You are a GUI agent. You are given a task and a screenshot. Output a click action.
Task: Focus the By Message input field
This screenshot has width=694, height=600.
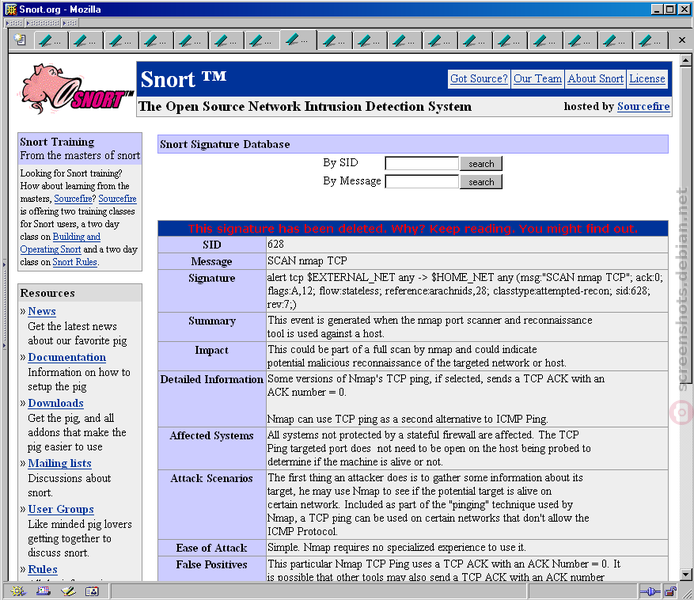point(421,181)
